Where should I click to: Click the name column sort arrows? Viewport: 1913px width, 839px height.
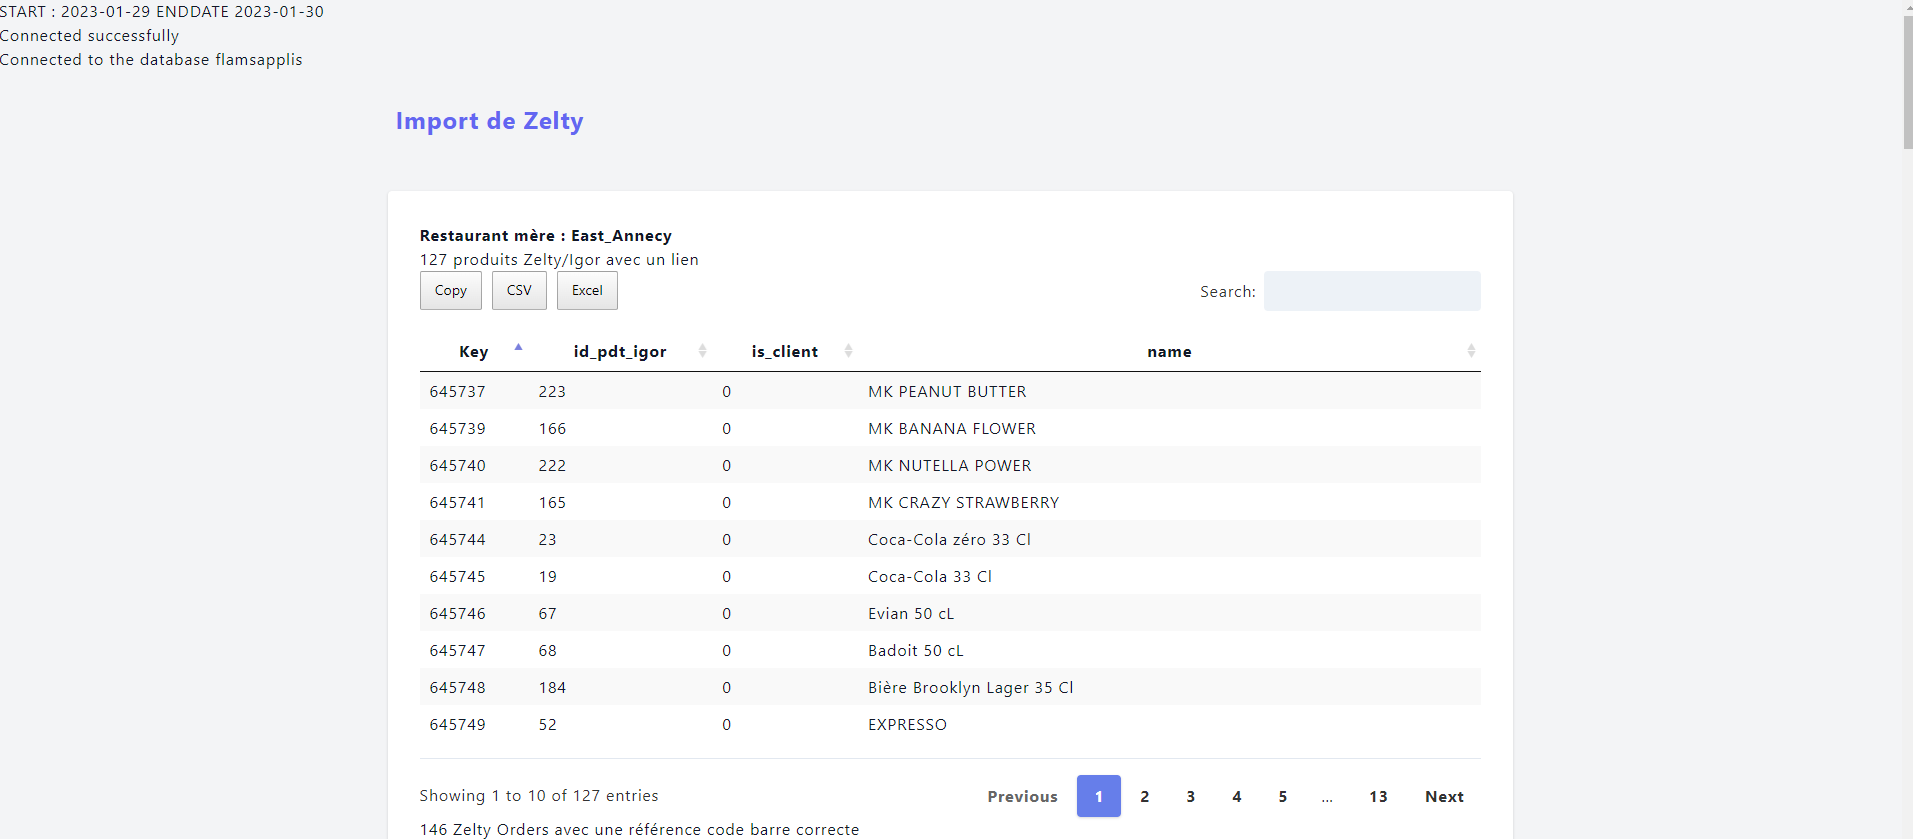pos(1470,351)
